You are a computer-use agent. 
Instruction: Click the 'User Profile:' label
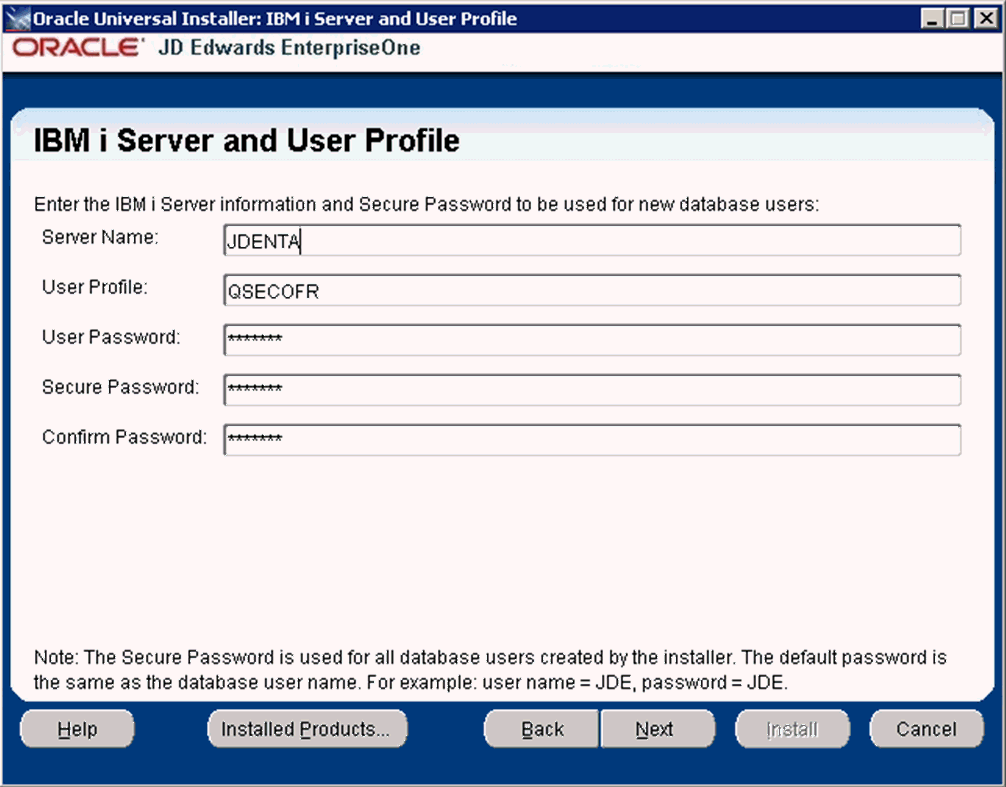(x=94, y=287)
